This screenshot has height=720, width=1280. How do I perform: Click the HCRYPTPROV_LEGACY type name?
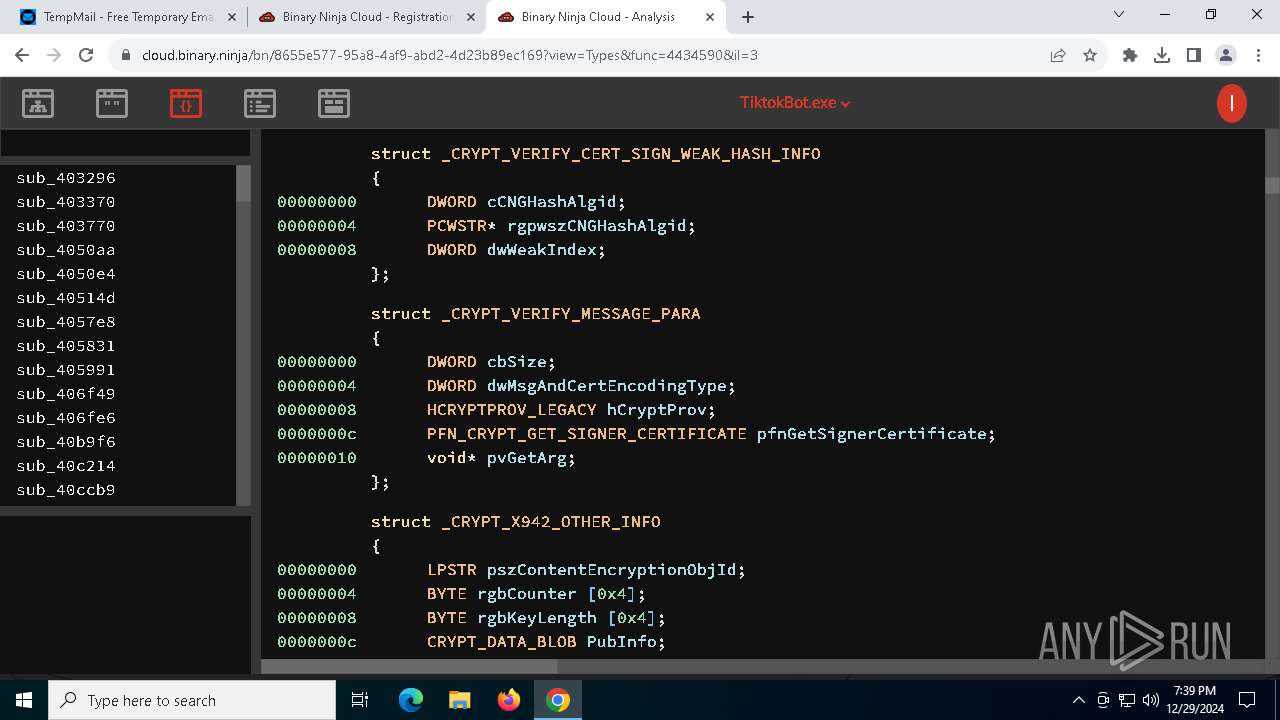tap(512, 410)
